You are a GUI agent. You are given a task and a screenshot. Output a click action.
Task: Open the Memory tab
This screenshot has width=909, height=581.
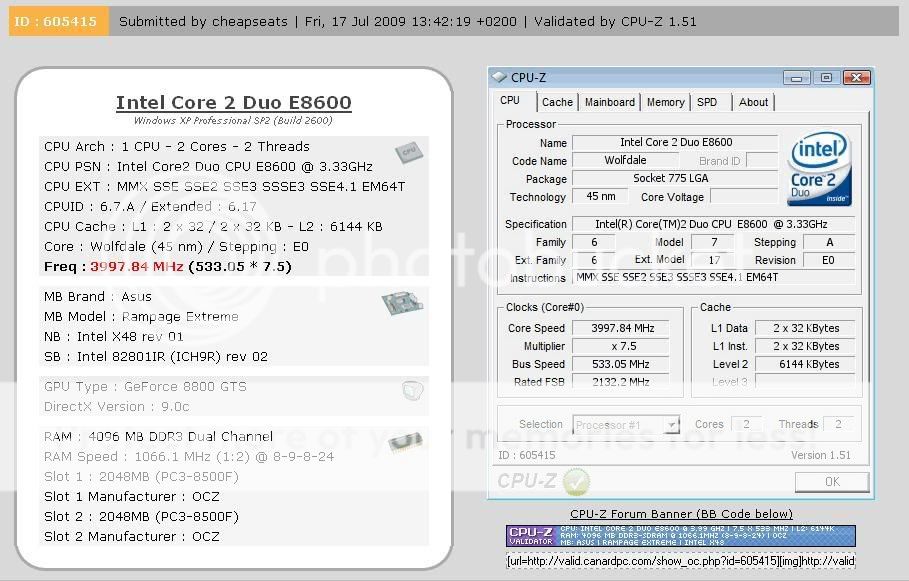click(x=666, y=102)
